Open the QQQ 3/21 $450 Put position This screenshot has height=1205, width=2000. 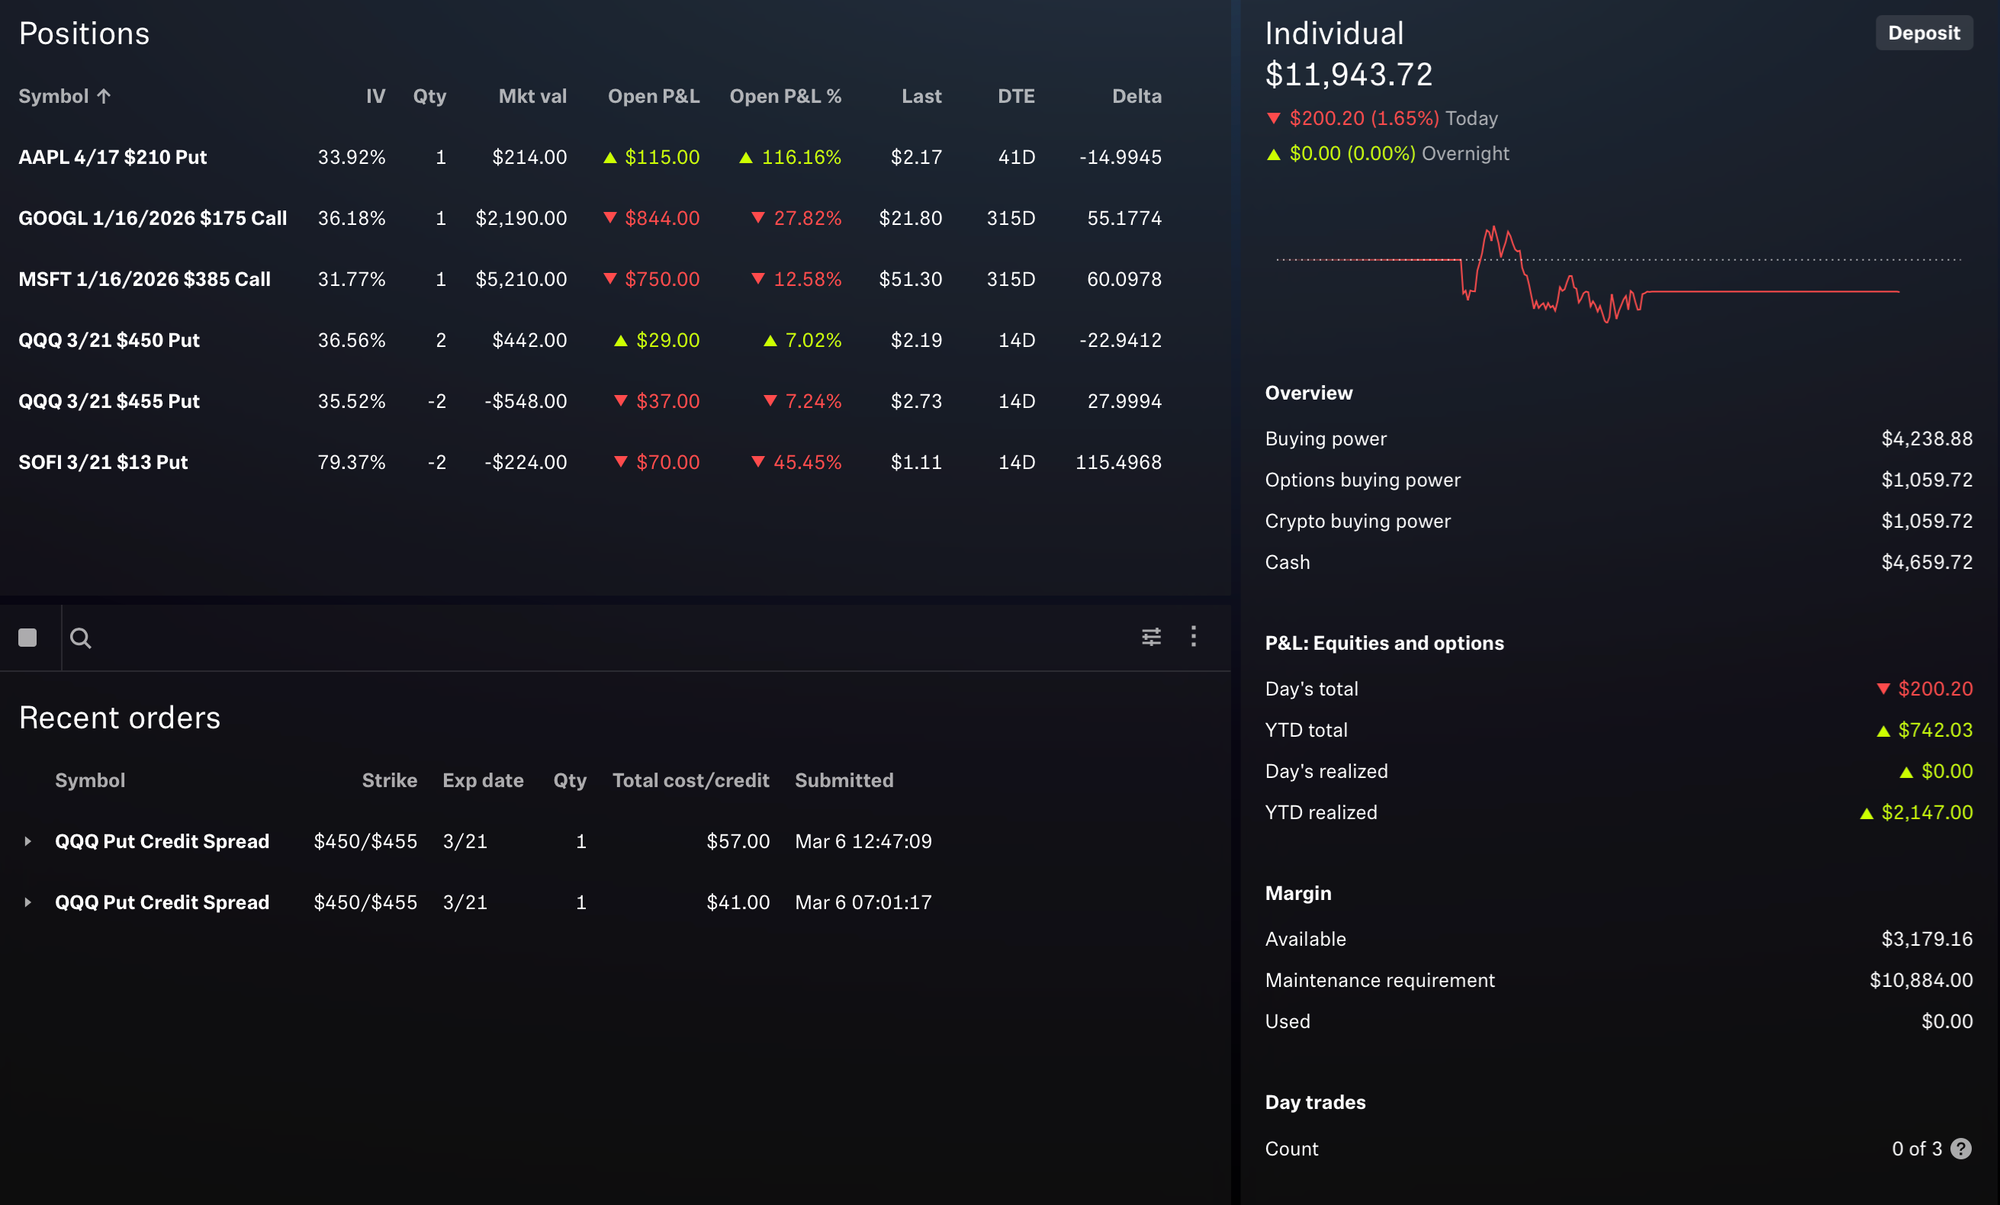[x=109, y=340]
